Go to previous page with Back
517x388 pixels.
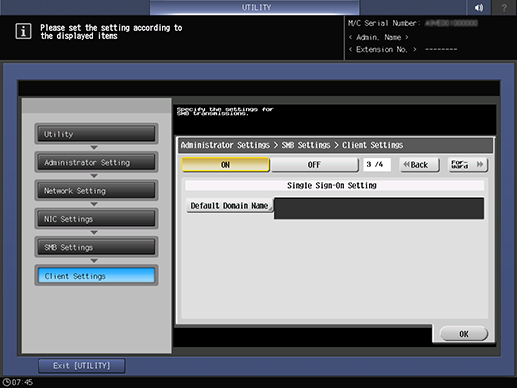pyautogui.click(x=419, y=165)
